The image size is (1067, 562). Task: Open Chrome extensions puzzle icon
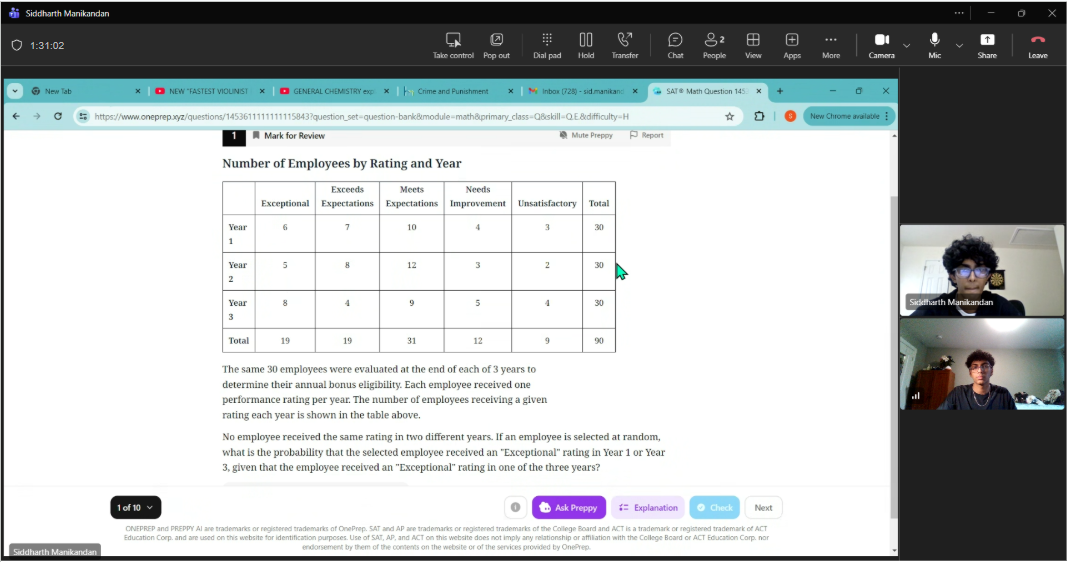click(759, 116)
